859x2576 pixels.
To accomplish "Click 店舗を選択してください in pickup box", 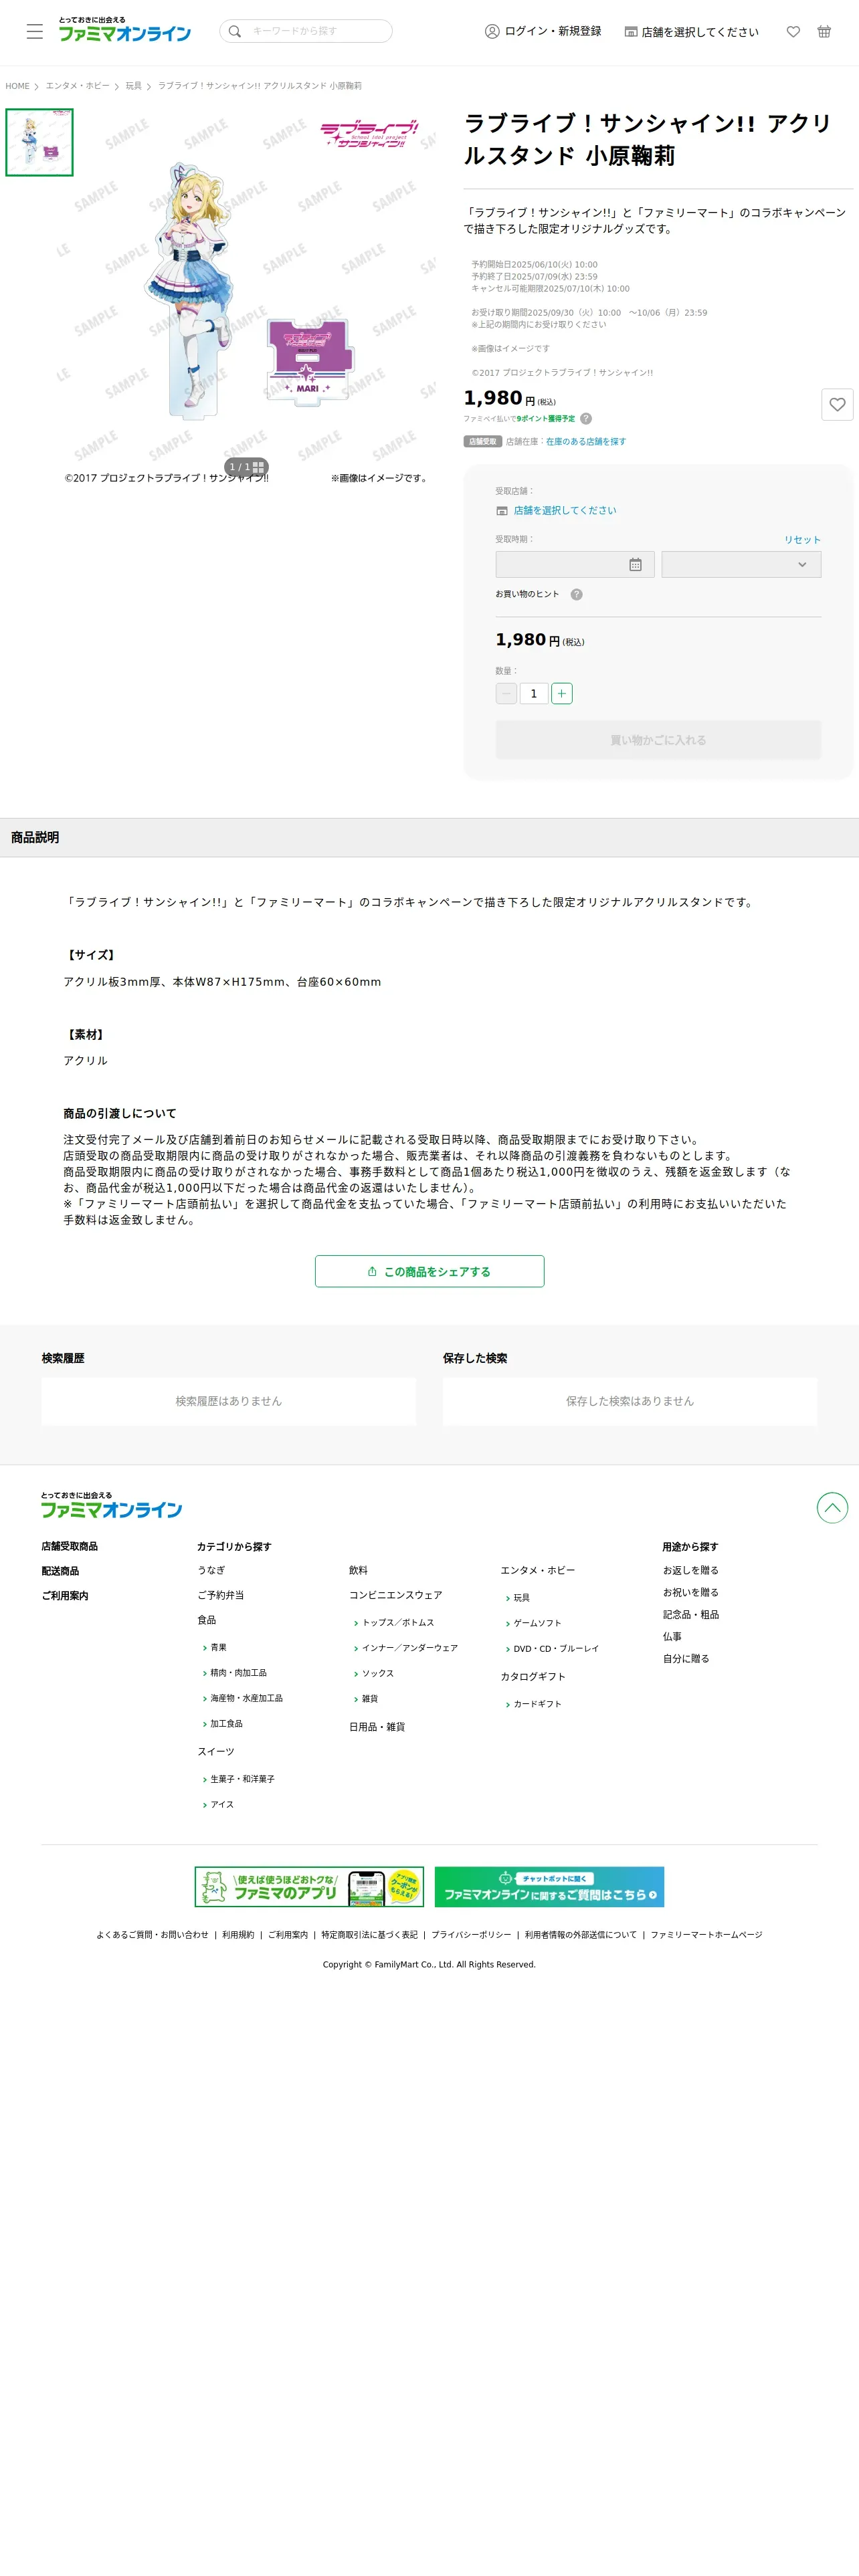I will pyautogui.click(x=565, y=510).
